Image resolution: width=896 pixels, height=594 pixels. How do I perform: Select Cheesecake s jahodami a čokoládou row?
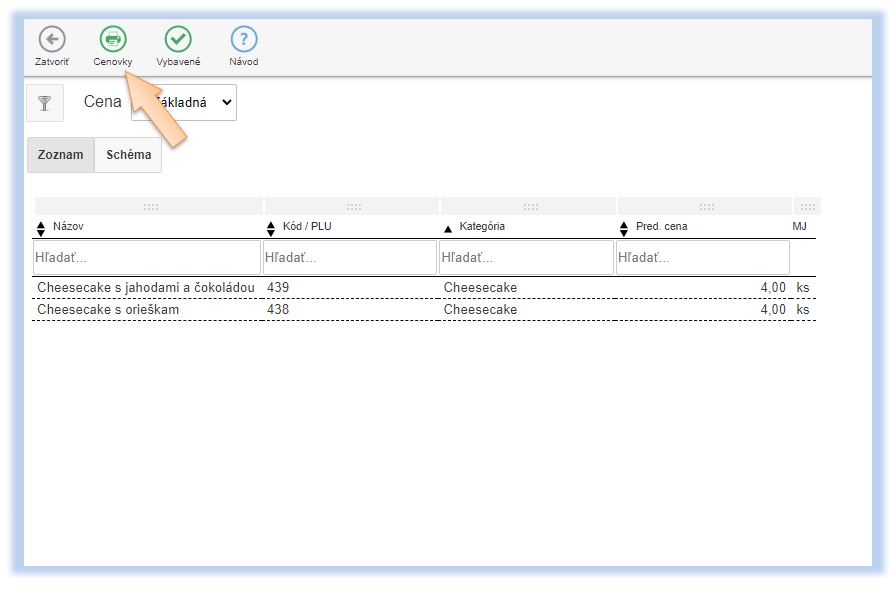[x=146, y=288]
